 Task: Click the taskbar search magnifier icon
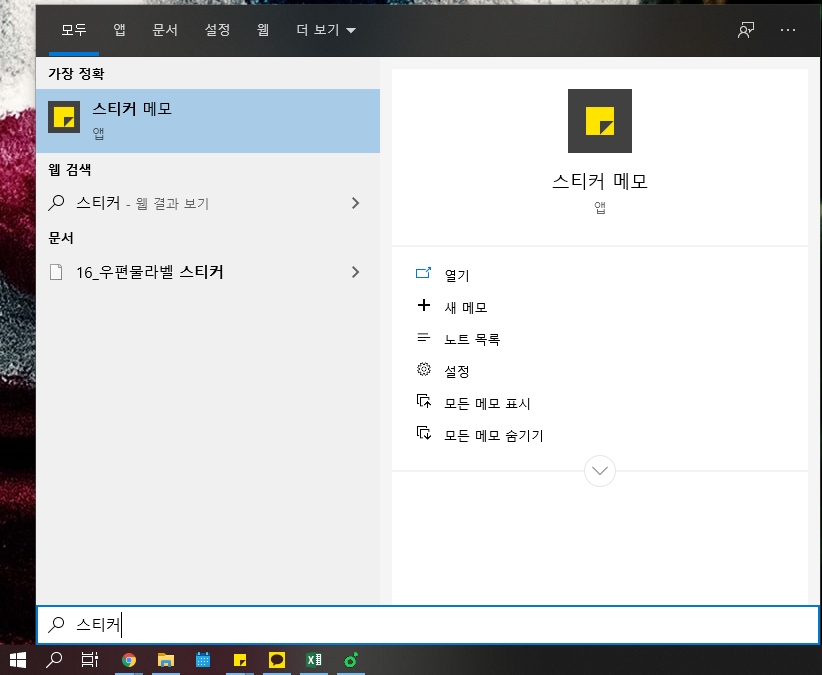click(x=54, y=660)
